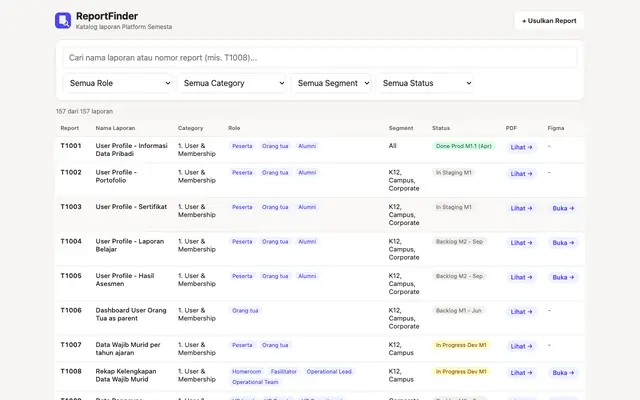Click Rekap Kelengkapan Data Wajib Murid
Image resolution: width=640 pixels, height=400 pixels.
(126, 375)
